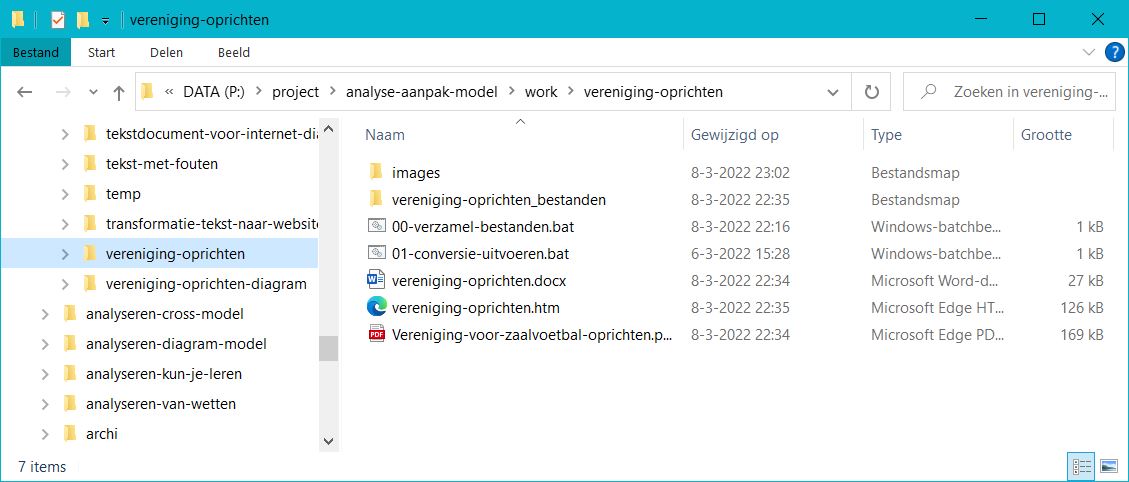Image resolution: width=1129 pixels, height=482 pixels.
Task: Click the batch file icon of 00-verzamel-bestanden.bat
Action: (376, 227)
